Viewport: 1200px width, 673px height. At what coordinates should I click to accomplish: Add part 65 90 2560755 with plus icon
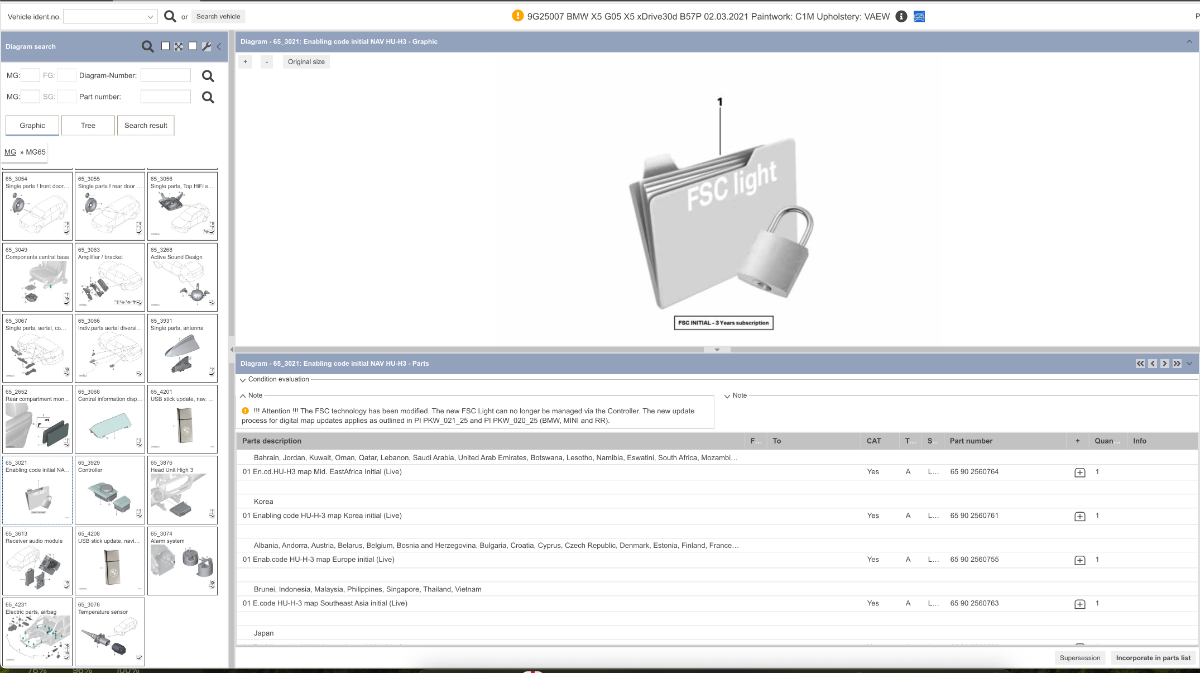click(1080, 560)
